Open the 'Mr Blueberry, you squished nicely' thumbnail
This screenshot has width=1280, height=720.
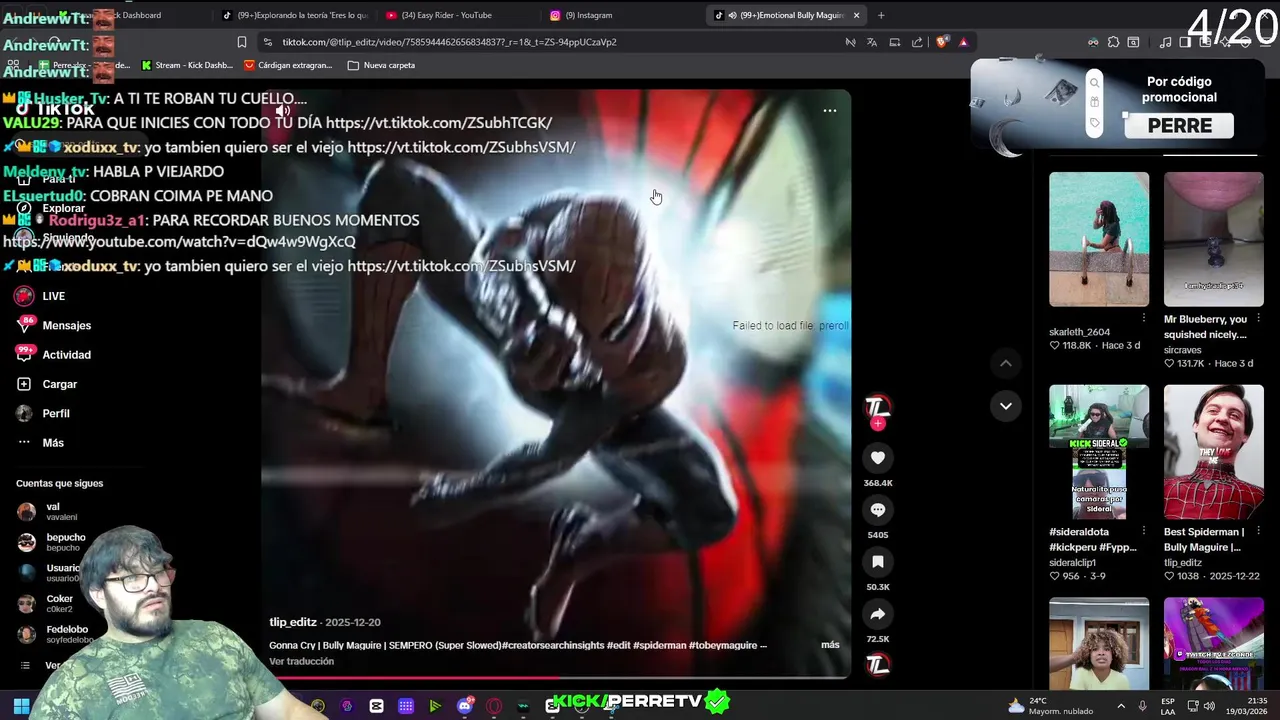(1213, 239)
